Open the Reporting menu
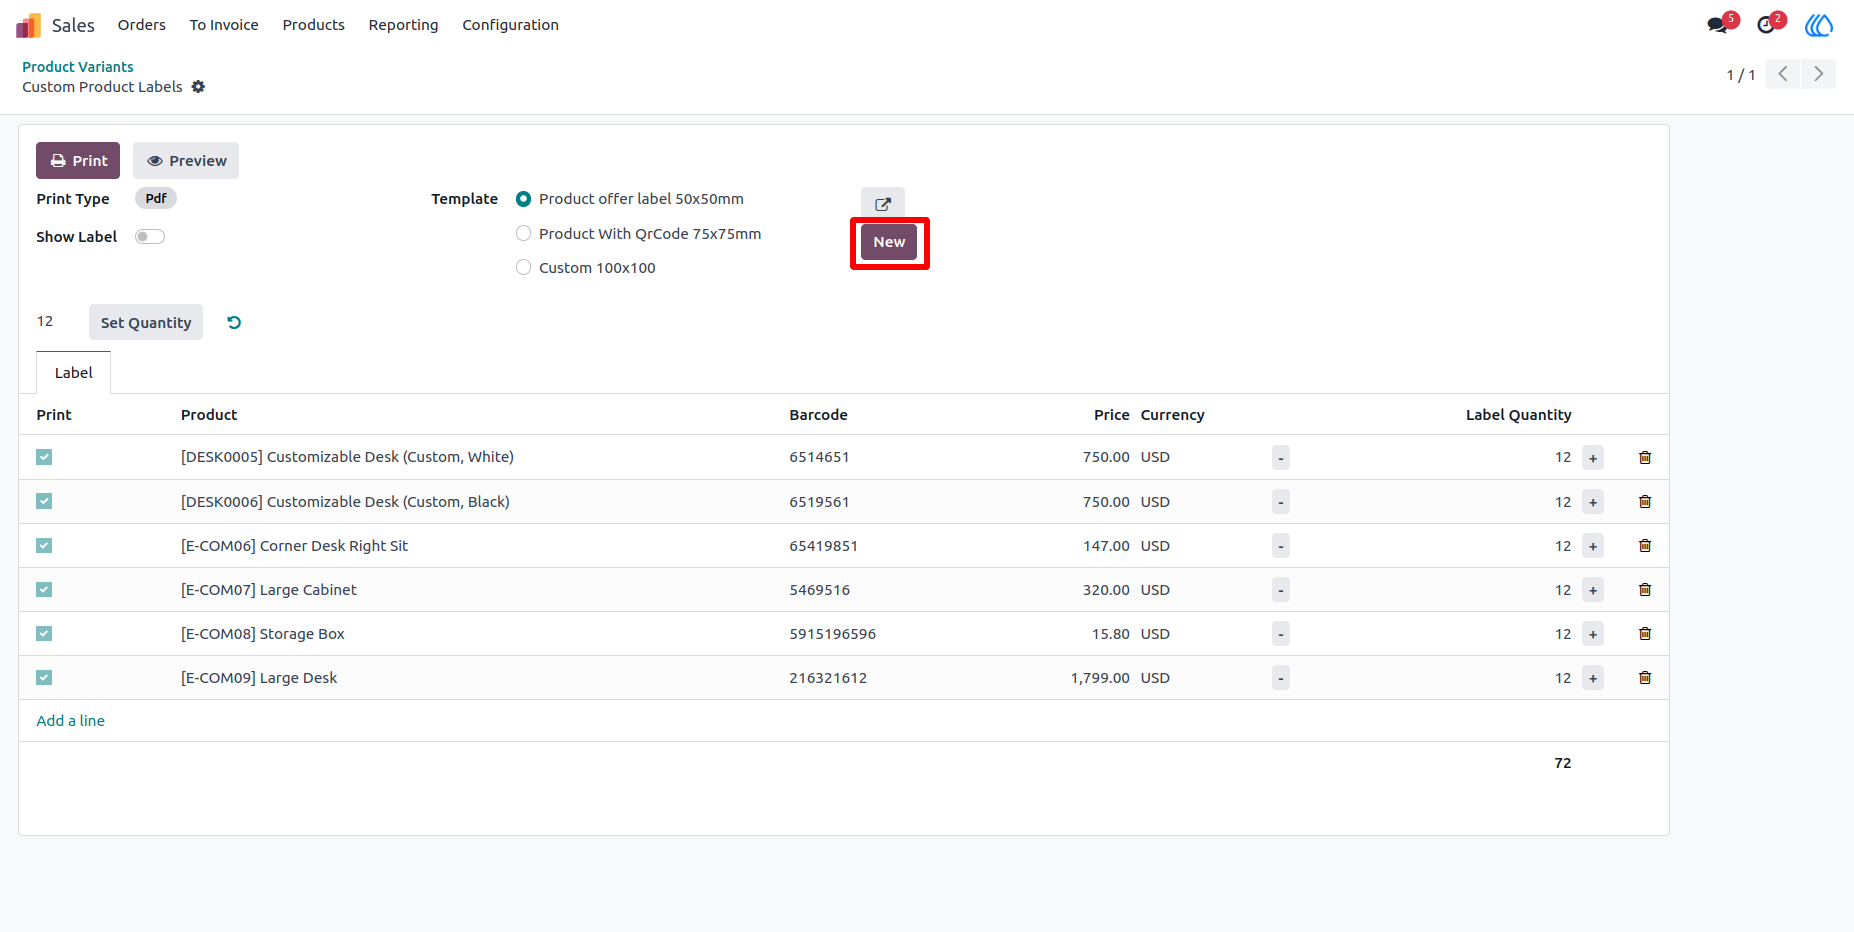Viewport: 1854px width, 932px height. click(x=403, y=25)
